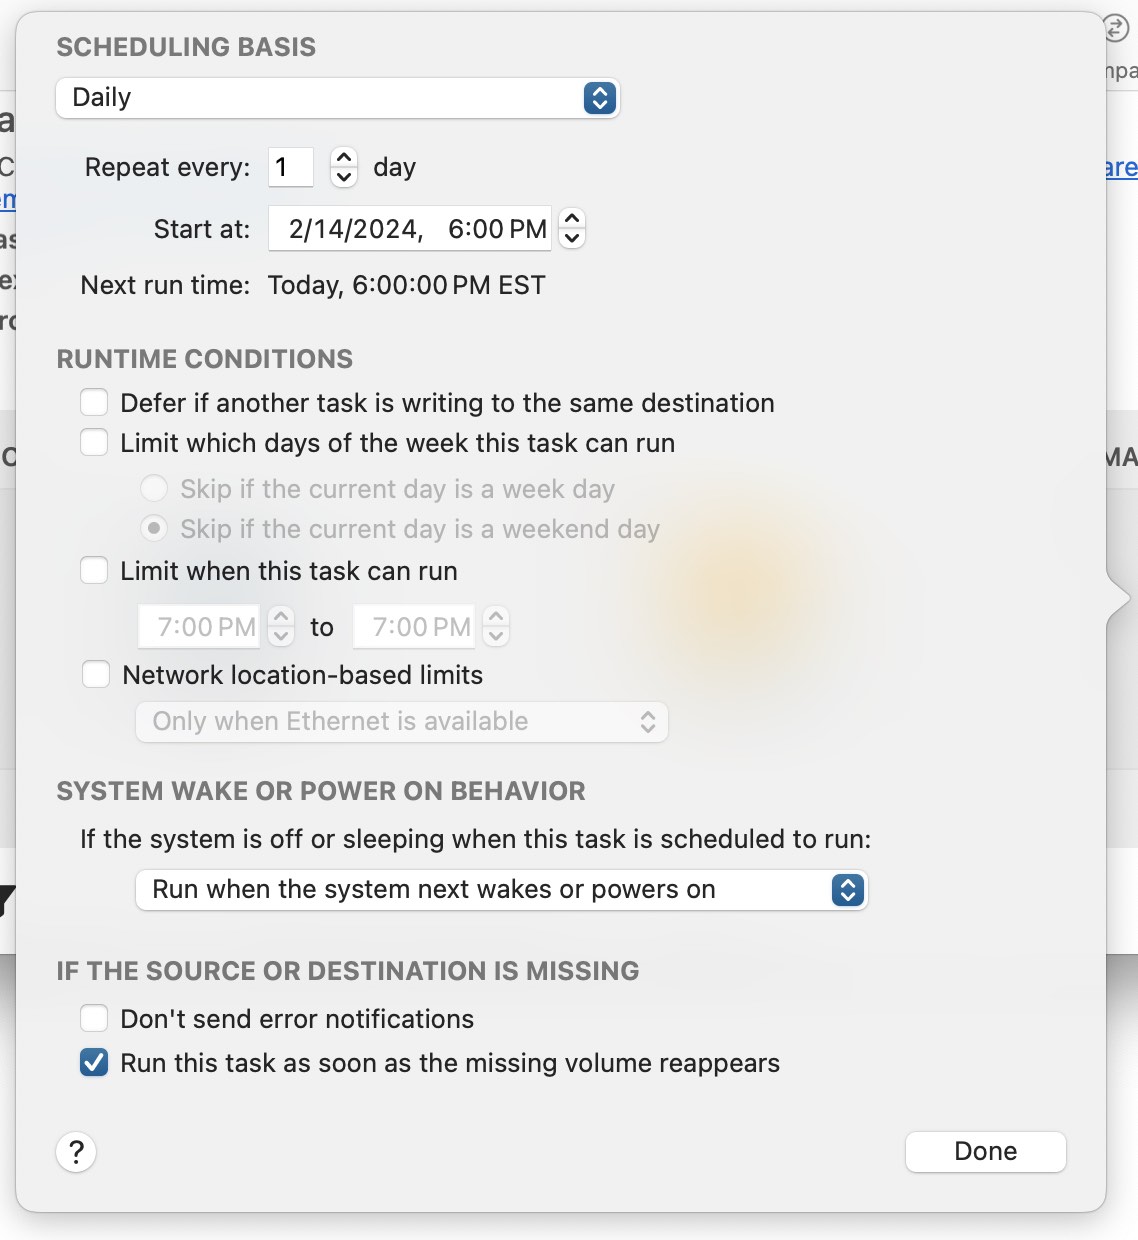This screenshot has height=1240, width=1138.
Task: Select Skip if current day is a week day
Action: 154,488
